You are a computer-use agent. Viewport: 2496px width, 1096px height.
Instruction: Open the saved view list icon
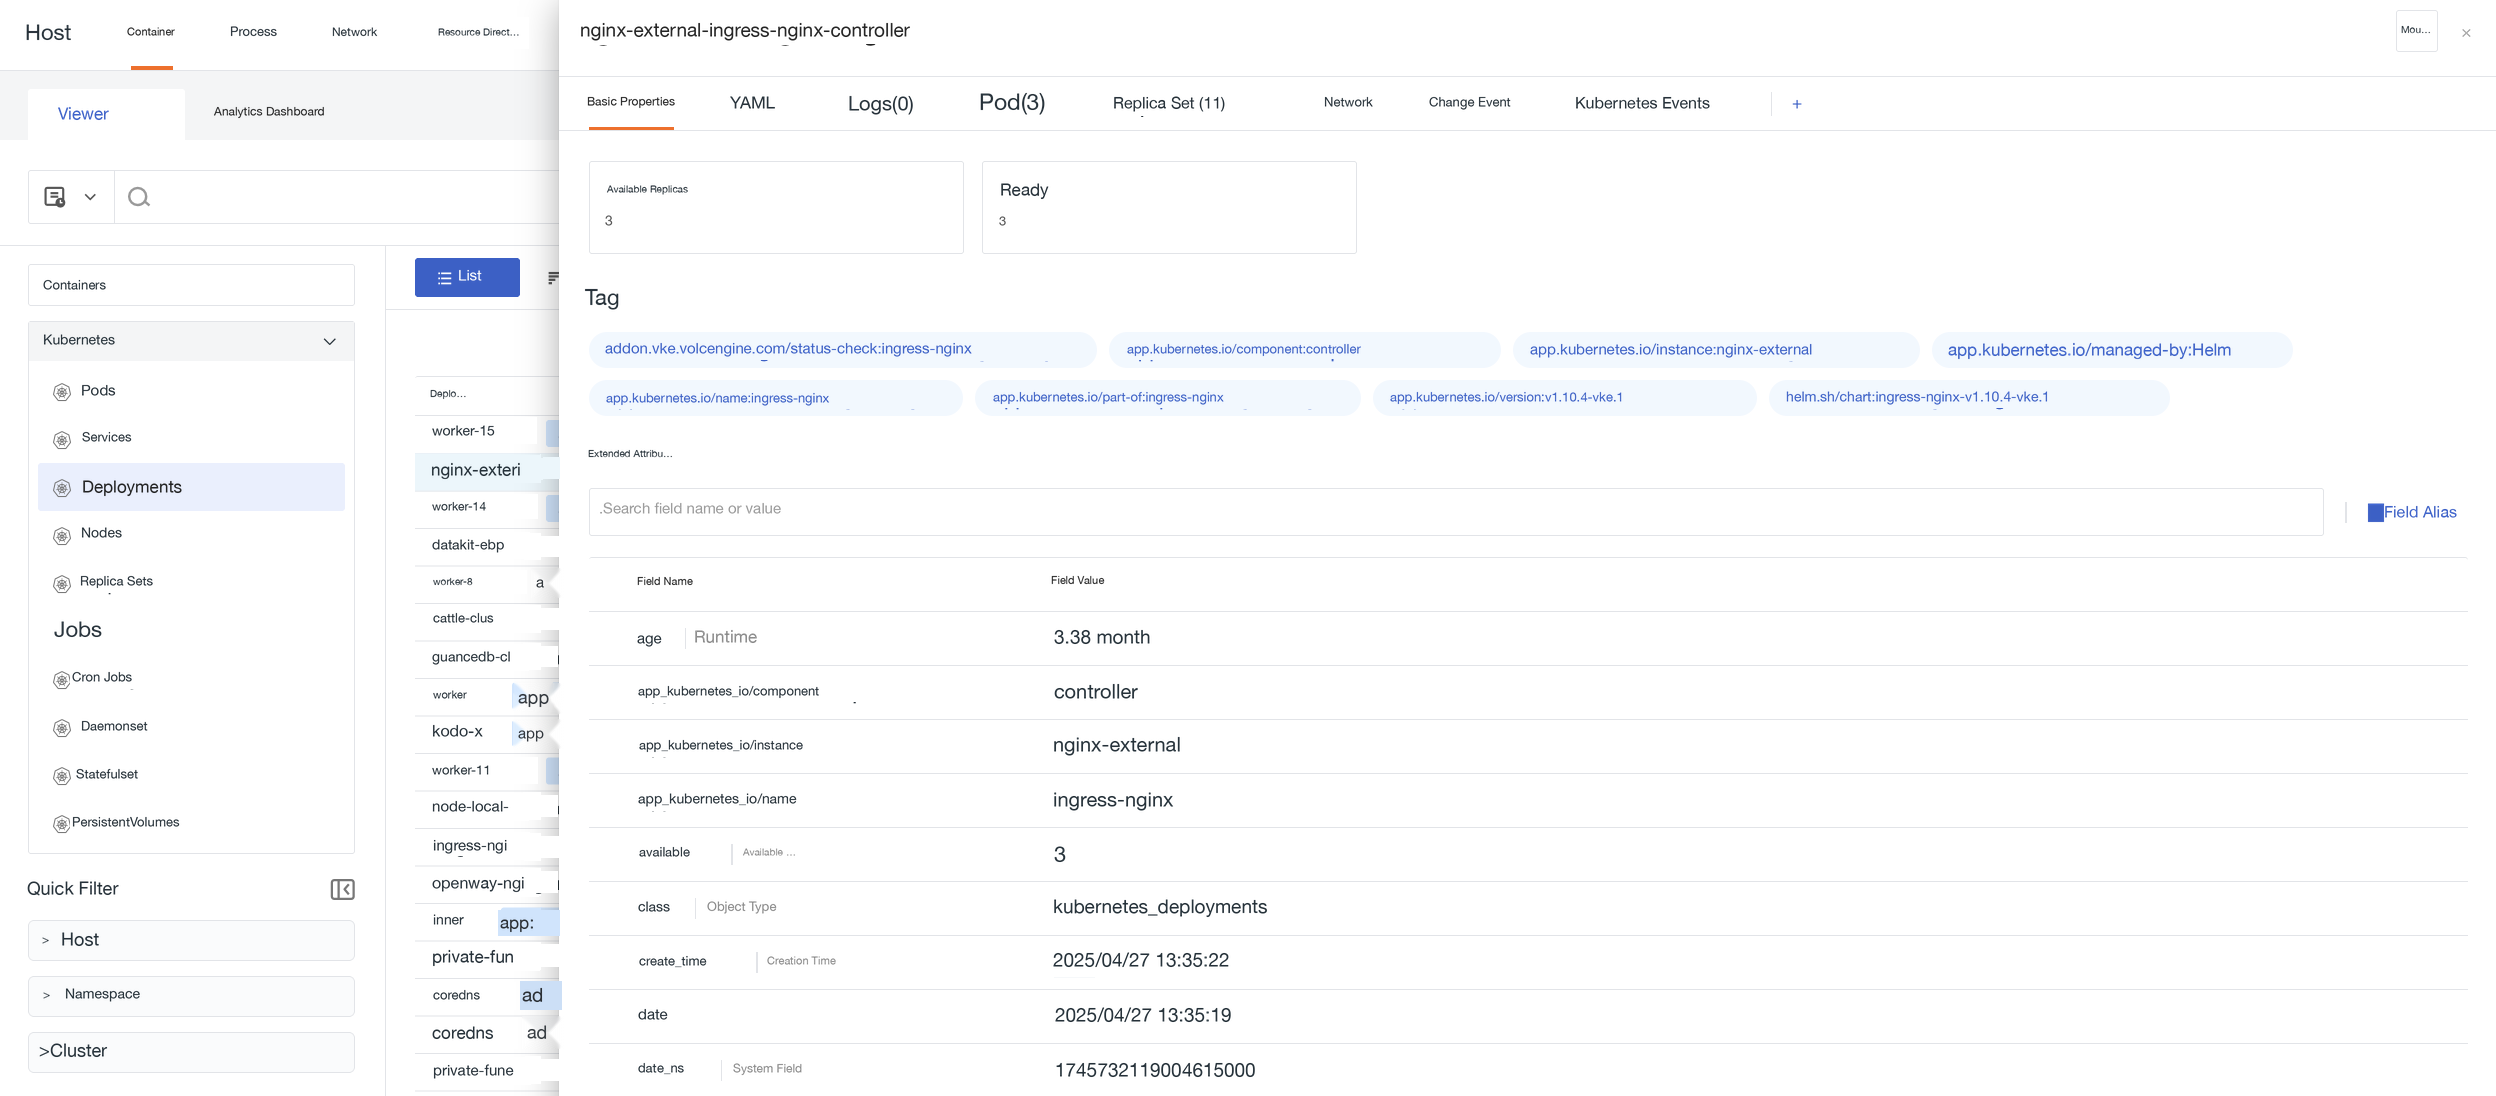55,197
